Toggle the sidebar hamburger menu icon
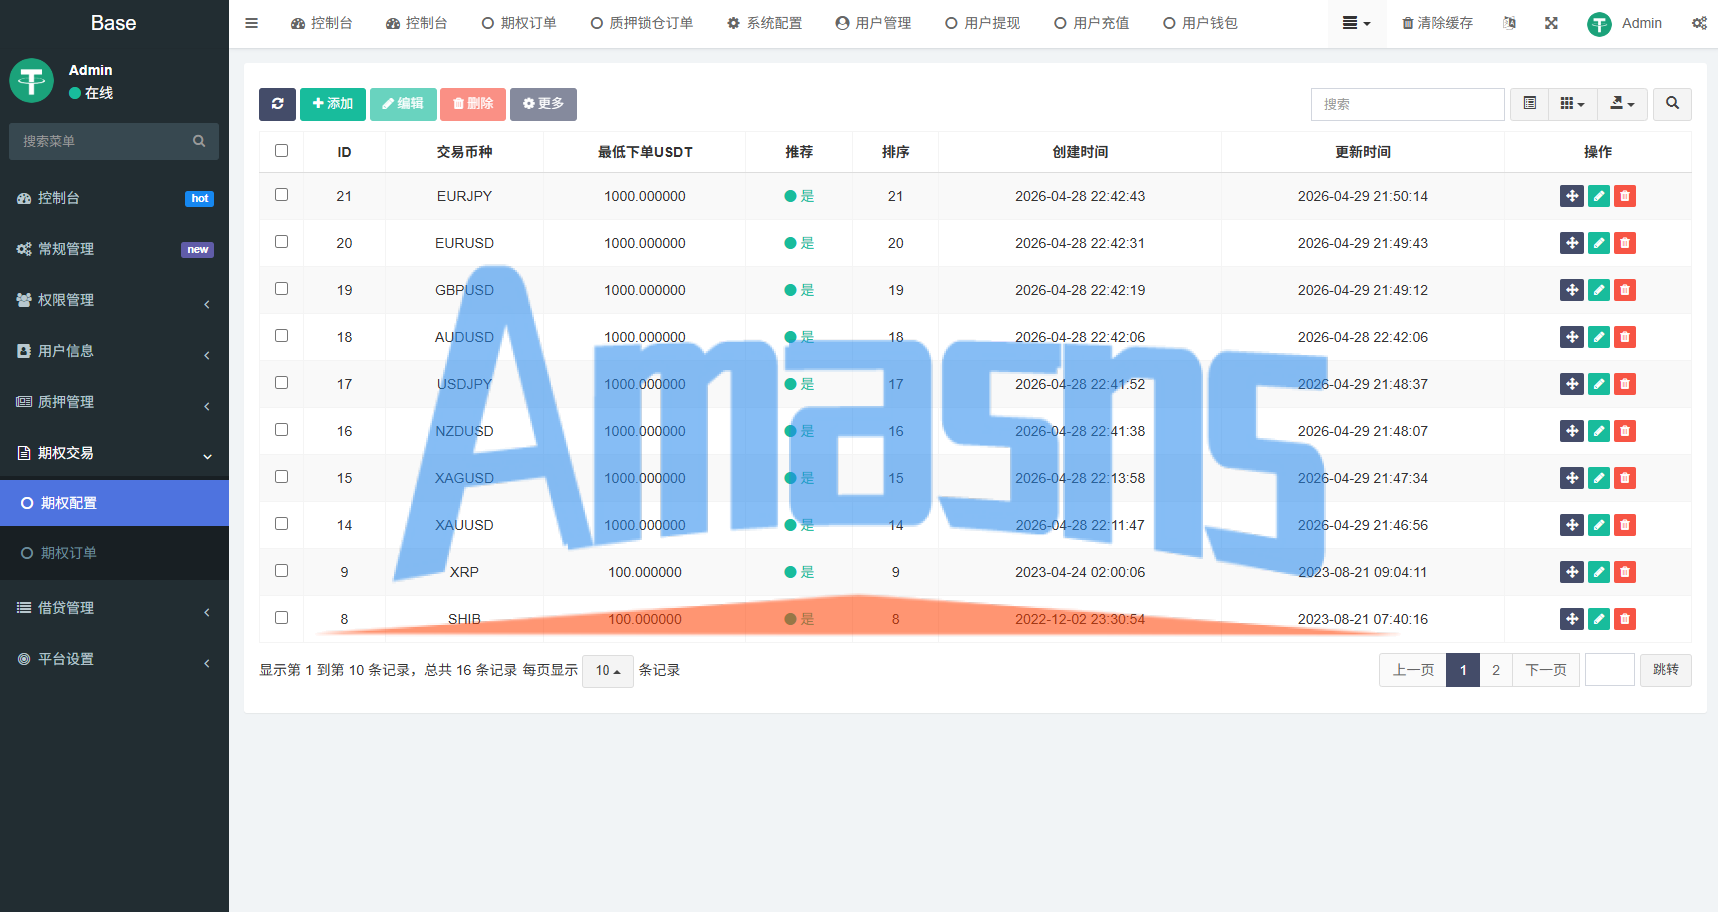The height and width of the screenshot is (912, 1718). [x=252, y=23]
